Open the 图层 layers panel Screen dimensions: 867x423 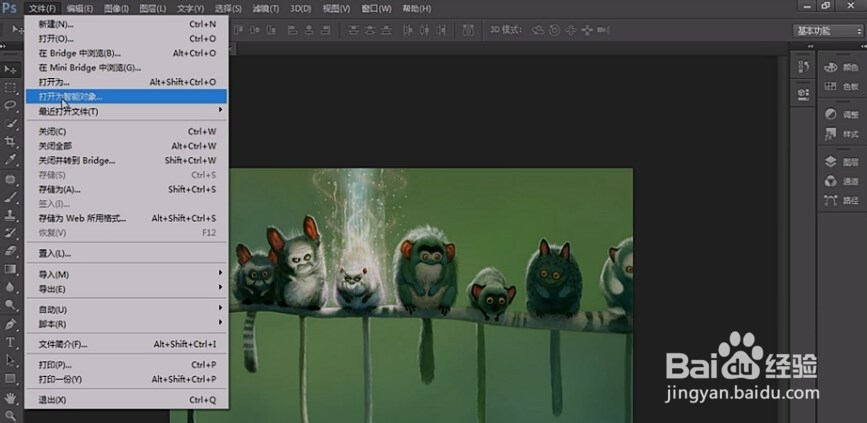841,162
